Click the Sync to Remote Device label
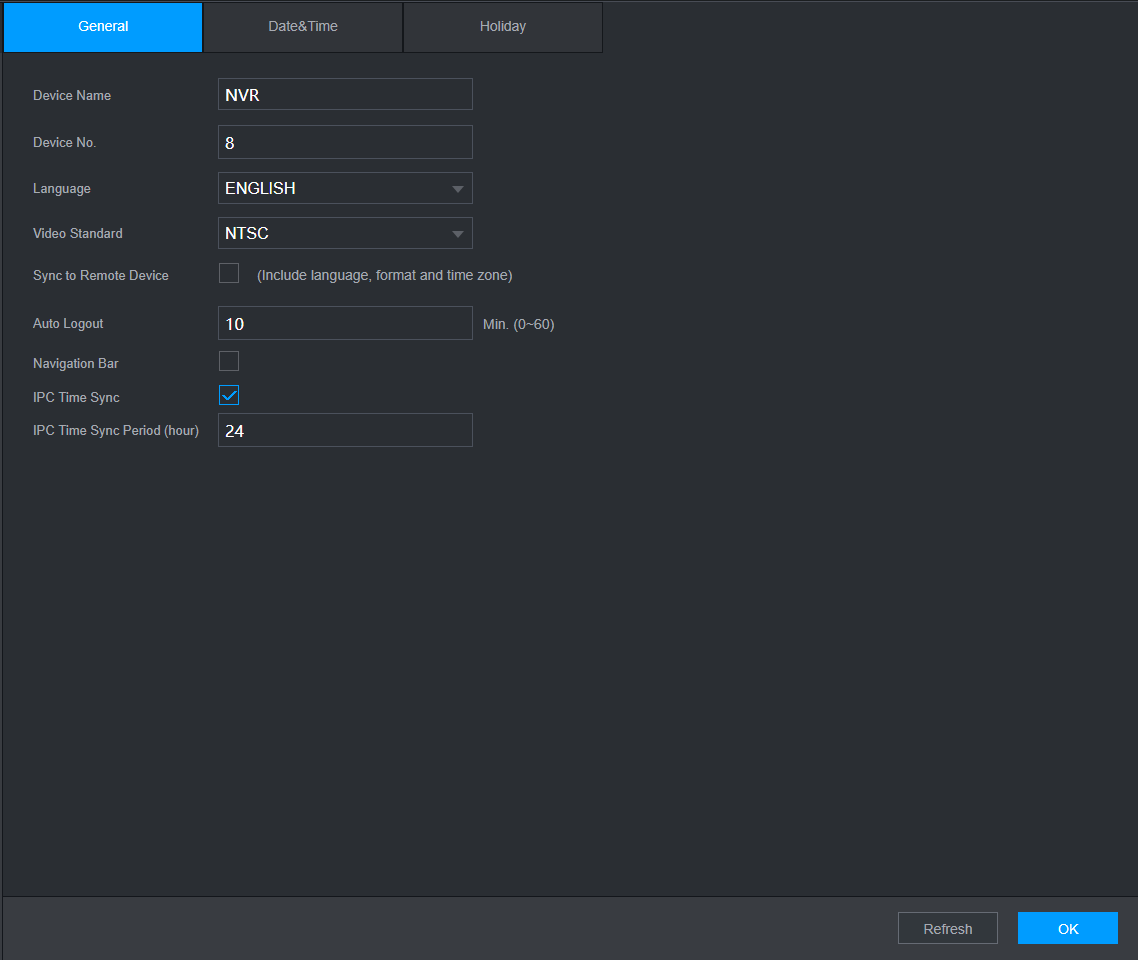Screen dimensions: 1138x960 click(101, 276)
